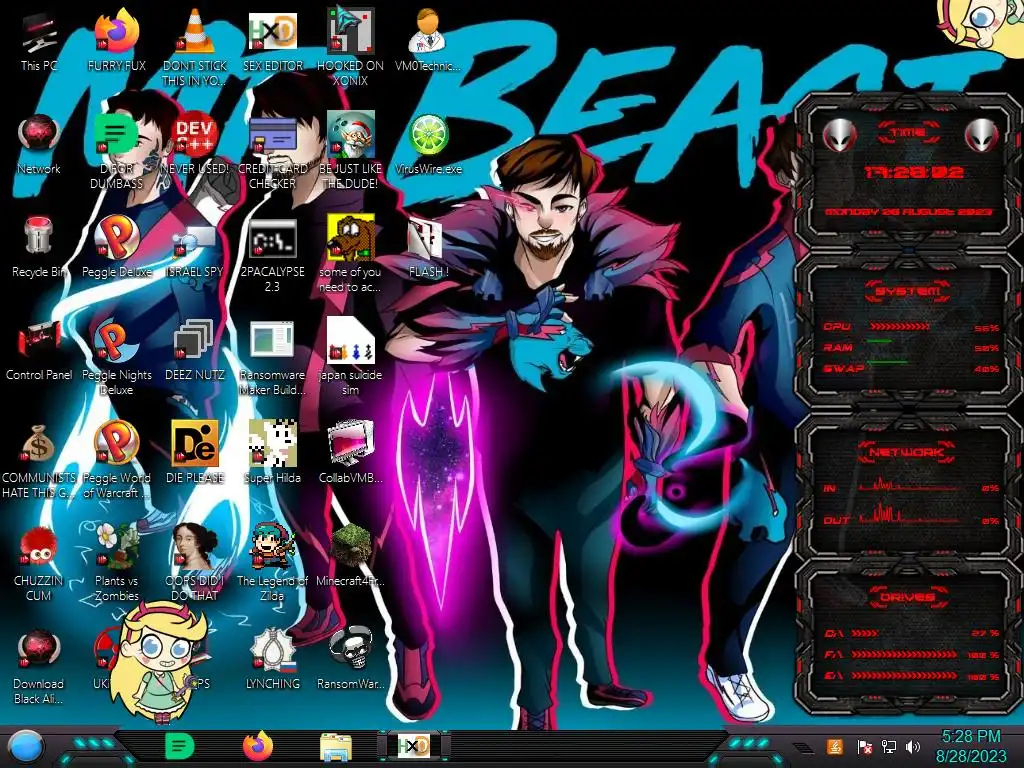
Task: Launch Firefox from the taskbar
Action: pyautogui.click(x=258, y=746)
